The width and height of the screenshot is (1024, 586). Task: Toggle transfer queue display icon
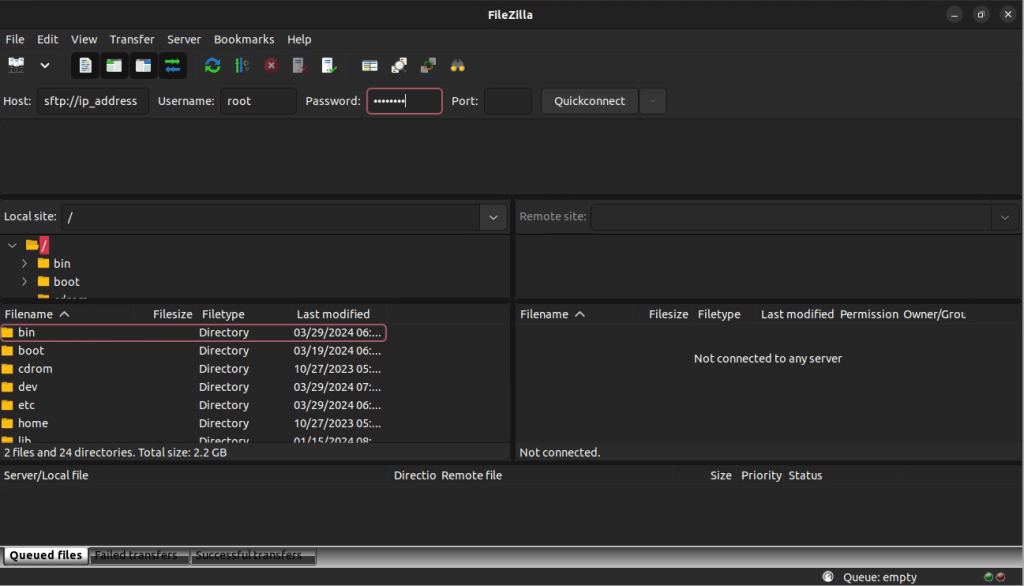click(173, 65)
